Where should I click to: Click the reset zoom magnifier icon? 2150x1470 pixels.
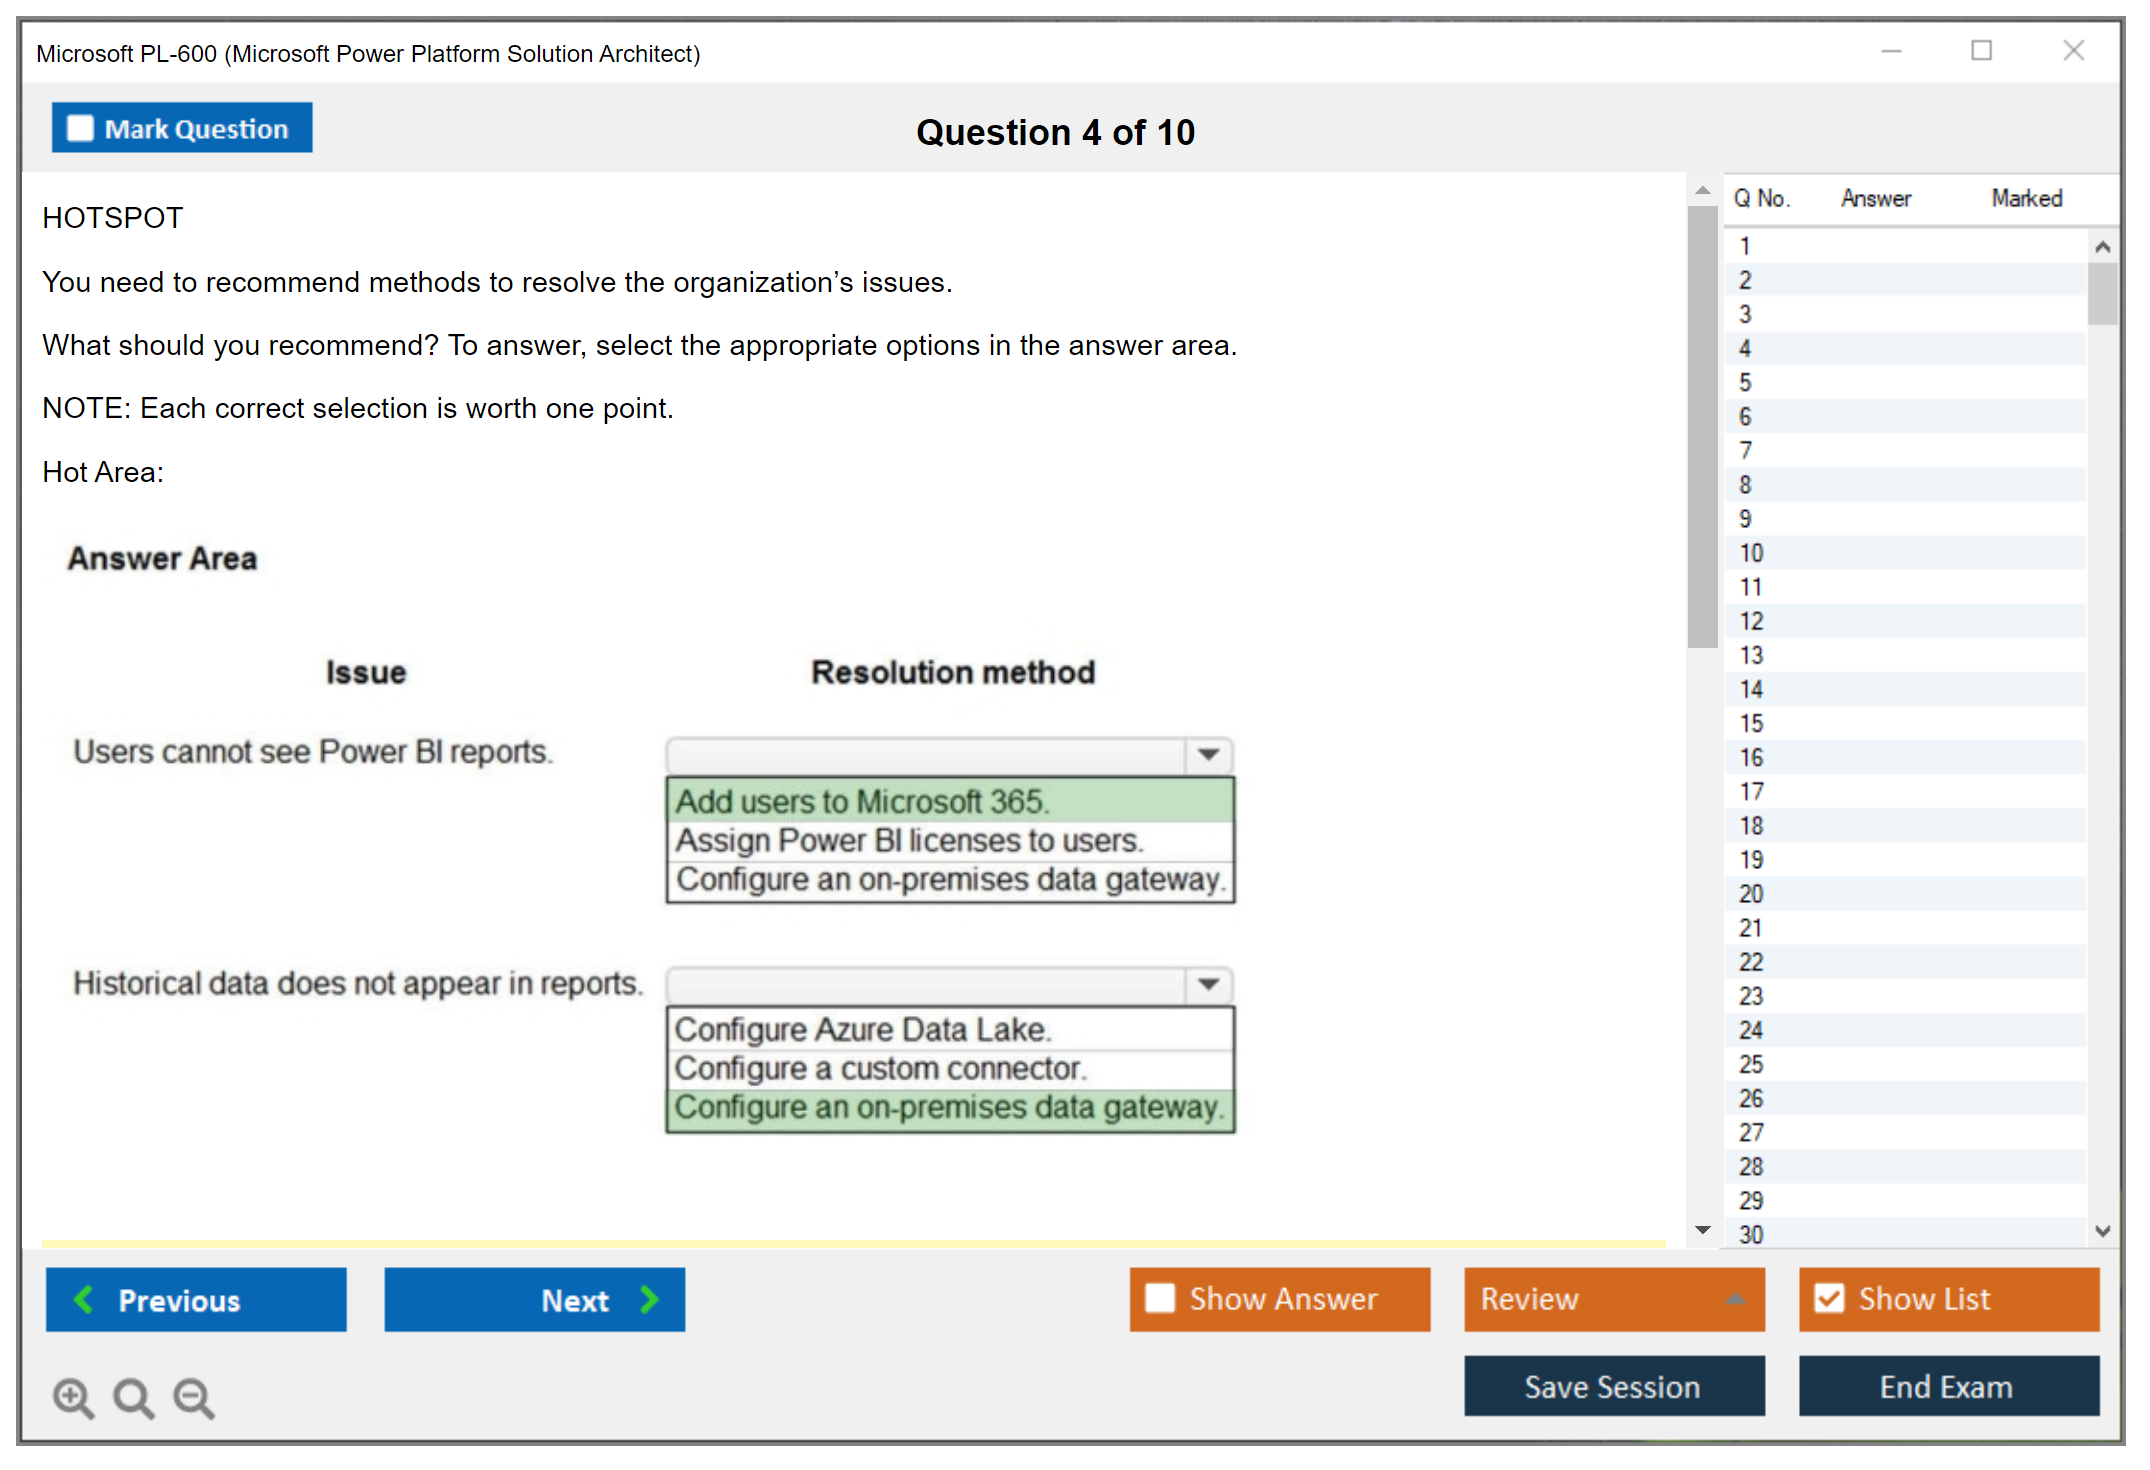(133, 1397)
